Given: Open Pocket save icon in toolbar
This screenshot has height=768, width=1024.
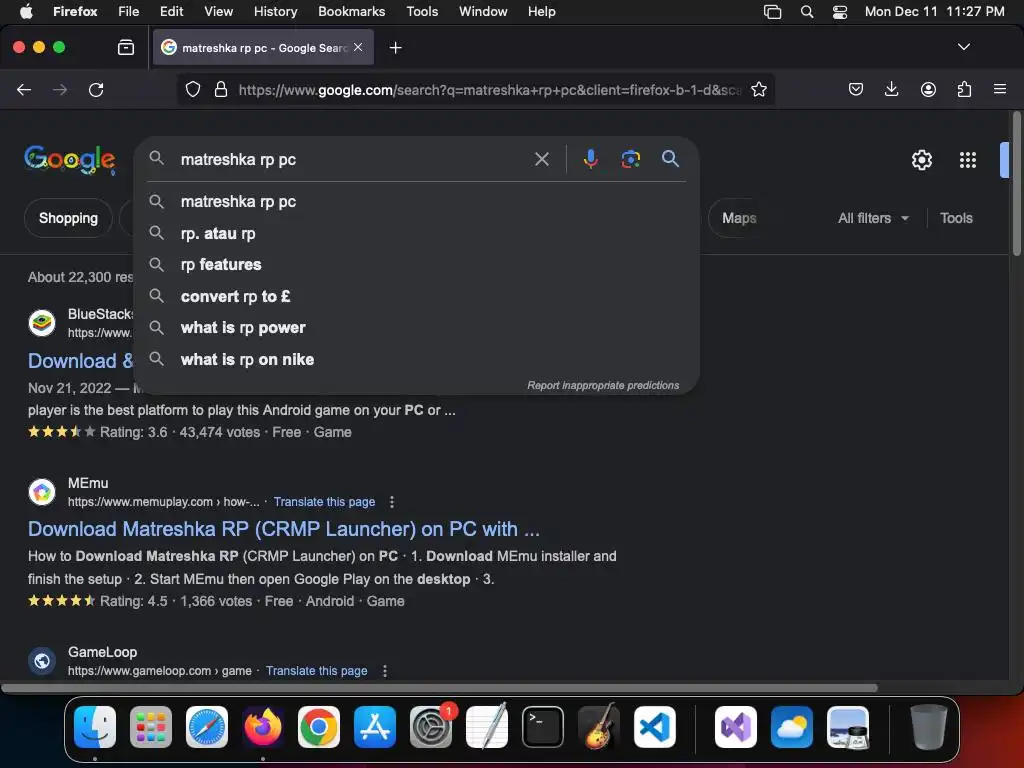Looking at the screenshot, I should point(856,89).
